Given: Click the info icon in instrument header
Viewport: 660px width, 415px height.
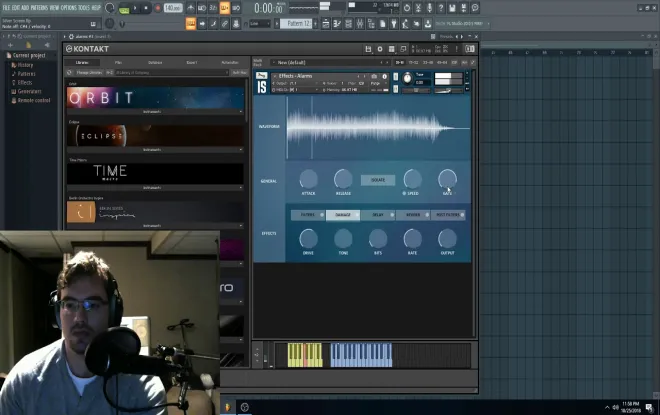Looking at the screenshot, I should coord(384,76).
